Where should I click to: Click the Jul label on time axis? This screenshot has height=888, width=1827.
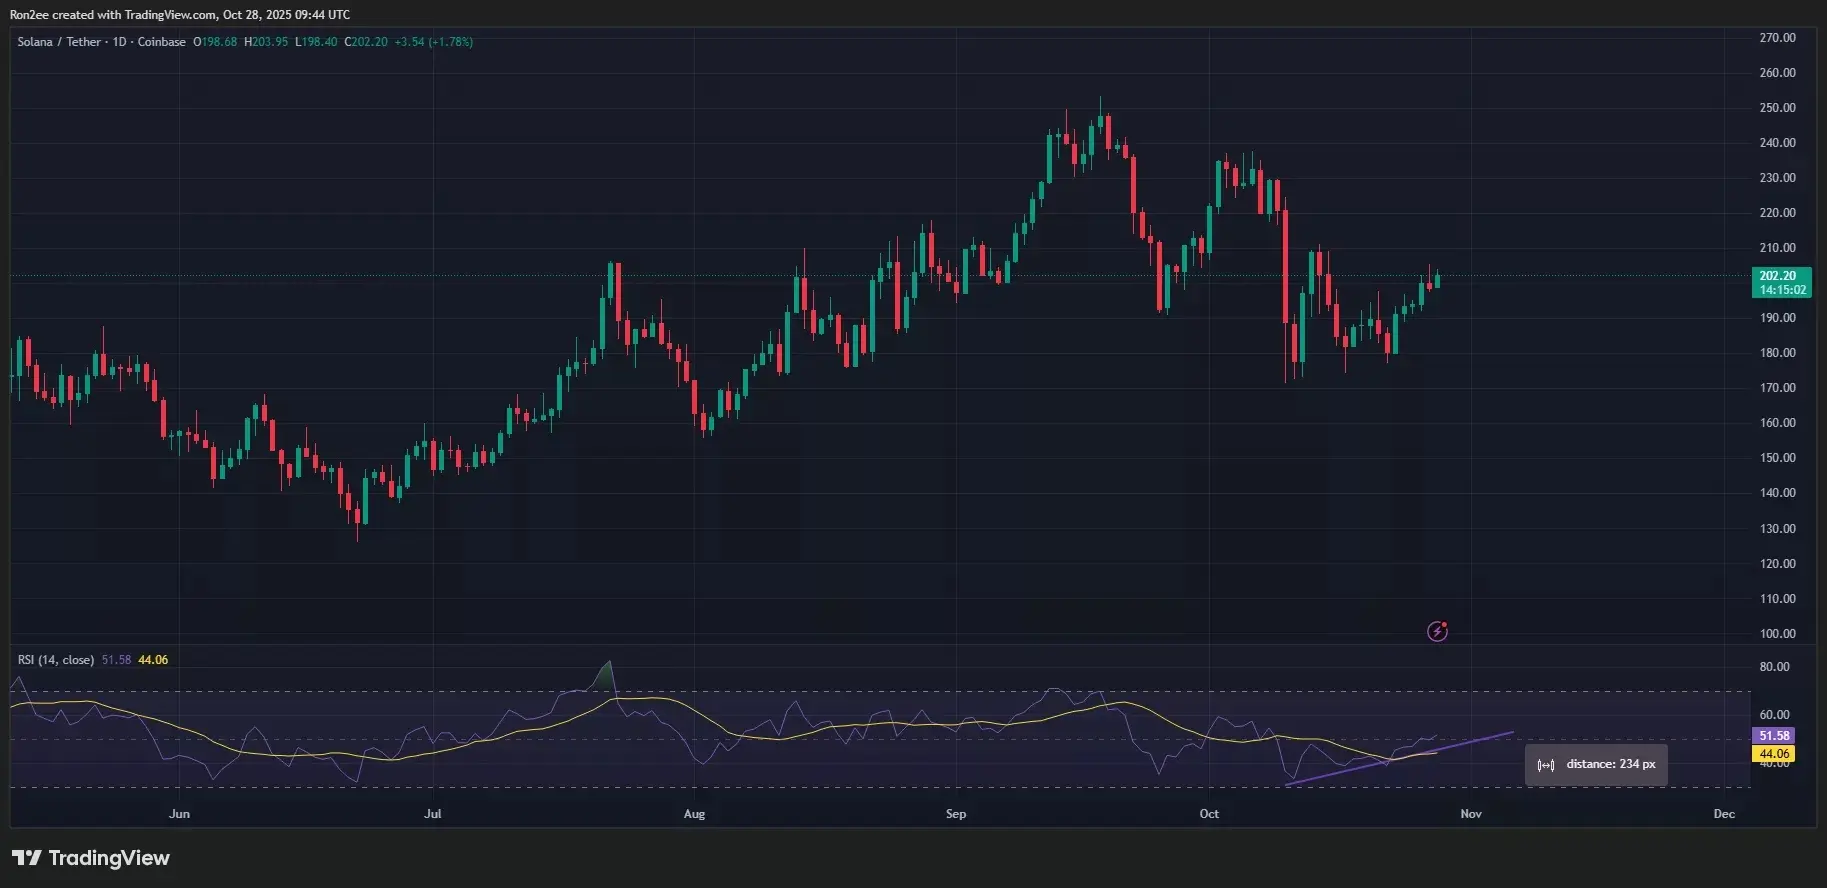(432, 814)
